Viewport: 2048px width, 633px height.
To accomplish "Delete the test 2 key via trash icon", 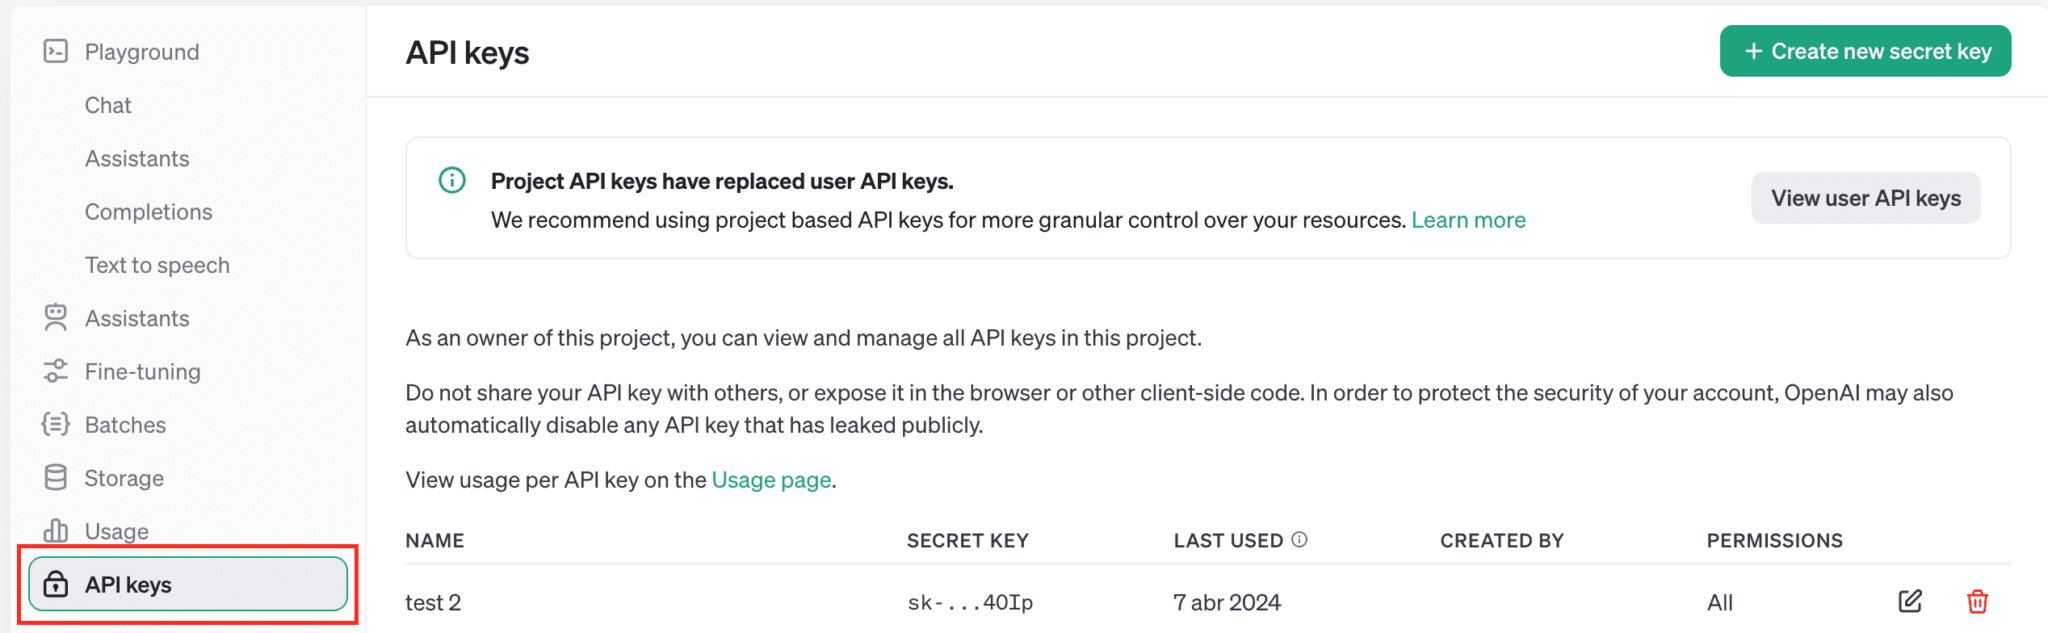I will pos(1977,601).
